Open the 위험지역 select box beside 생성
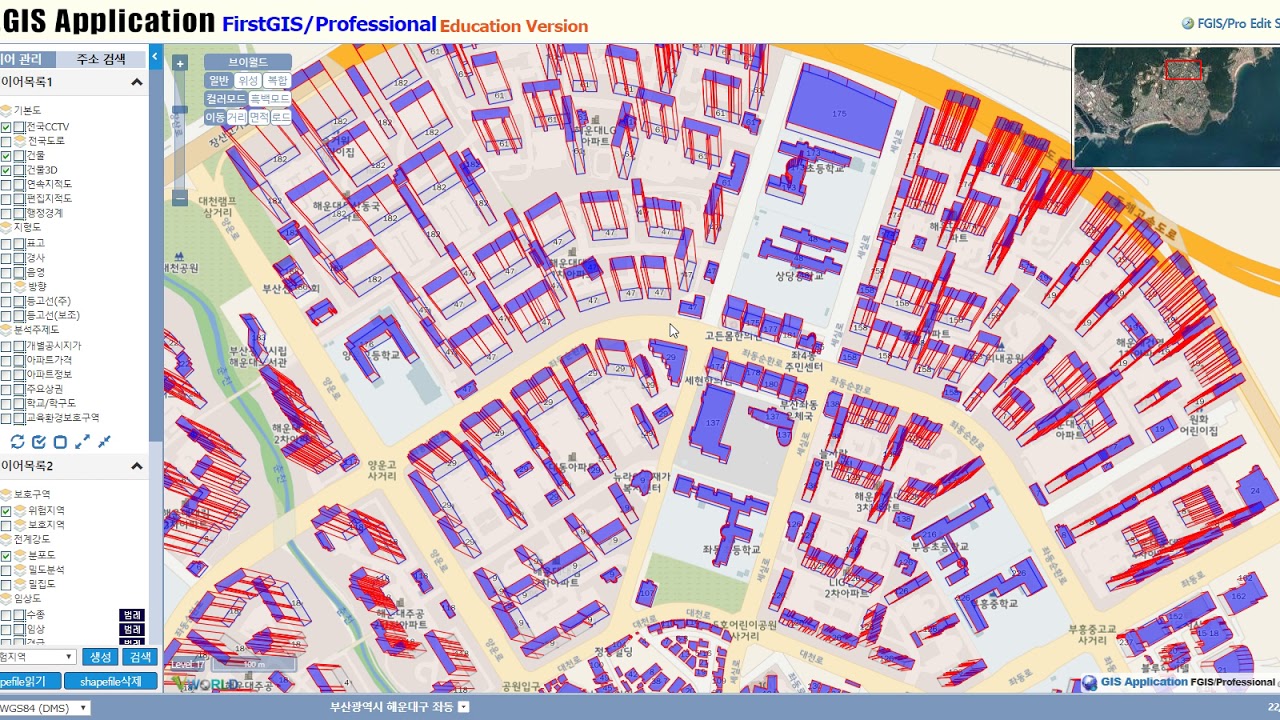Image resolution: width=1280 pixels, height=720 pixels. tap(37, 657)
